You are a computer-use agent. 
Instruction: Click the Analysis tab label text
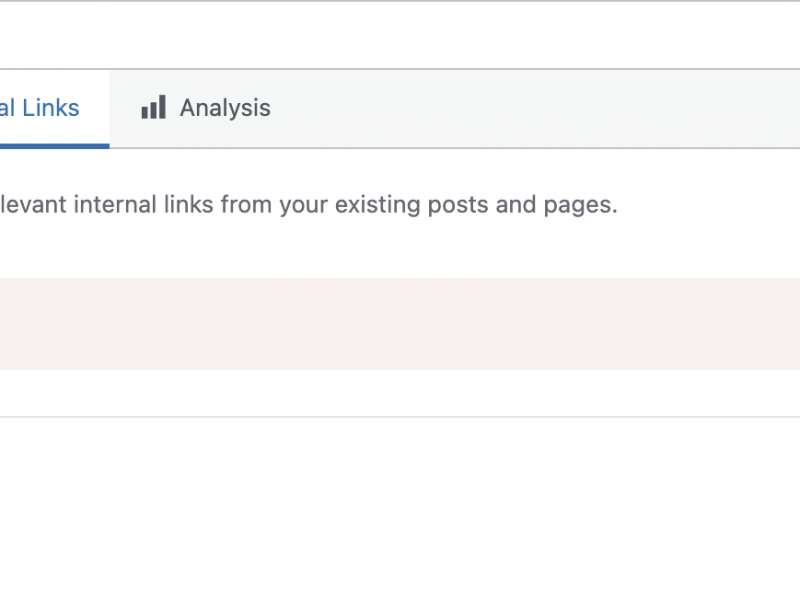[x=224, y=107]
